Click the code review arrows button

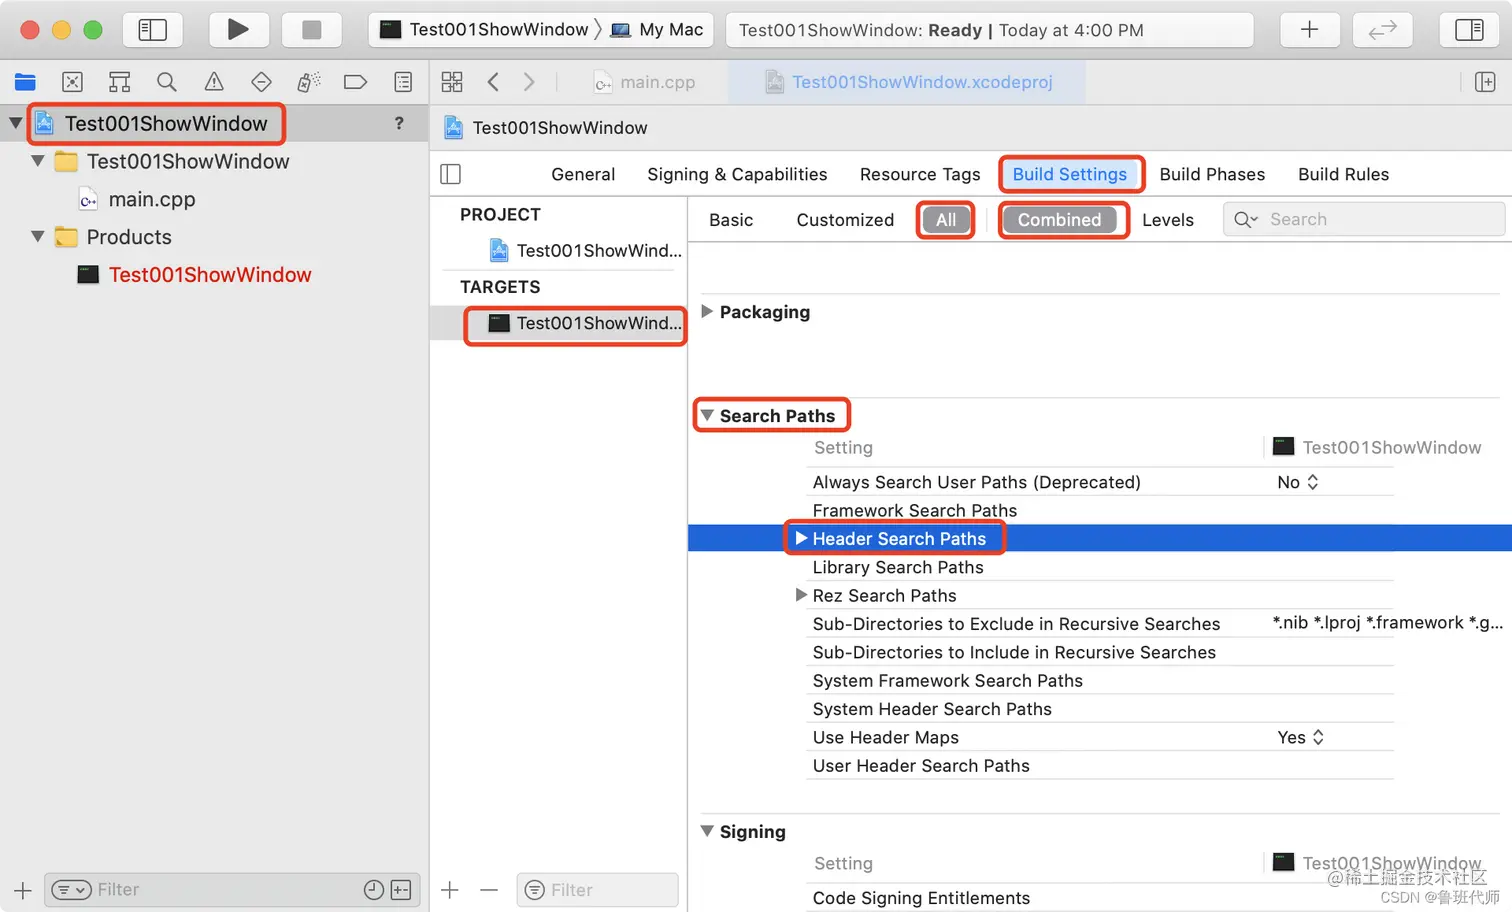pos(1382,30)
